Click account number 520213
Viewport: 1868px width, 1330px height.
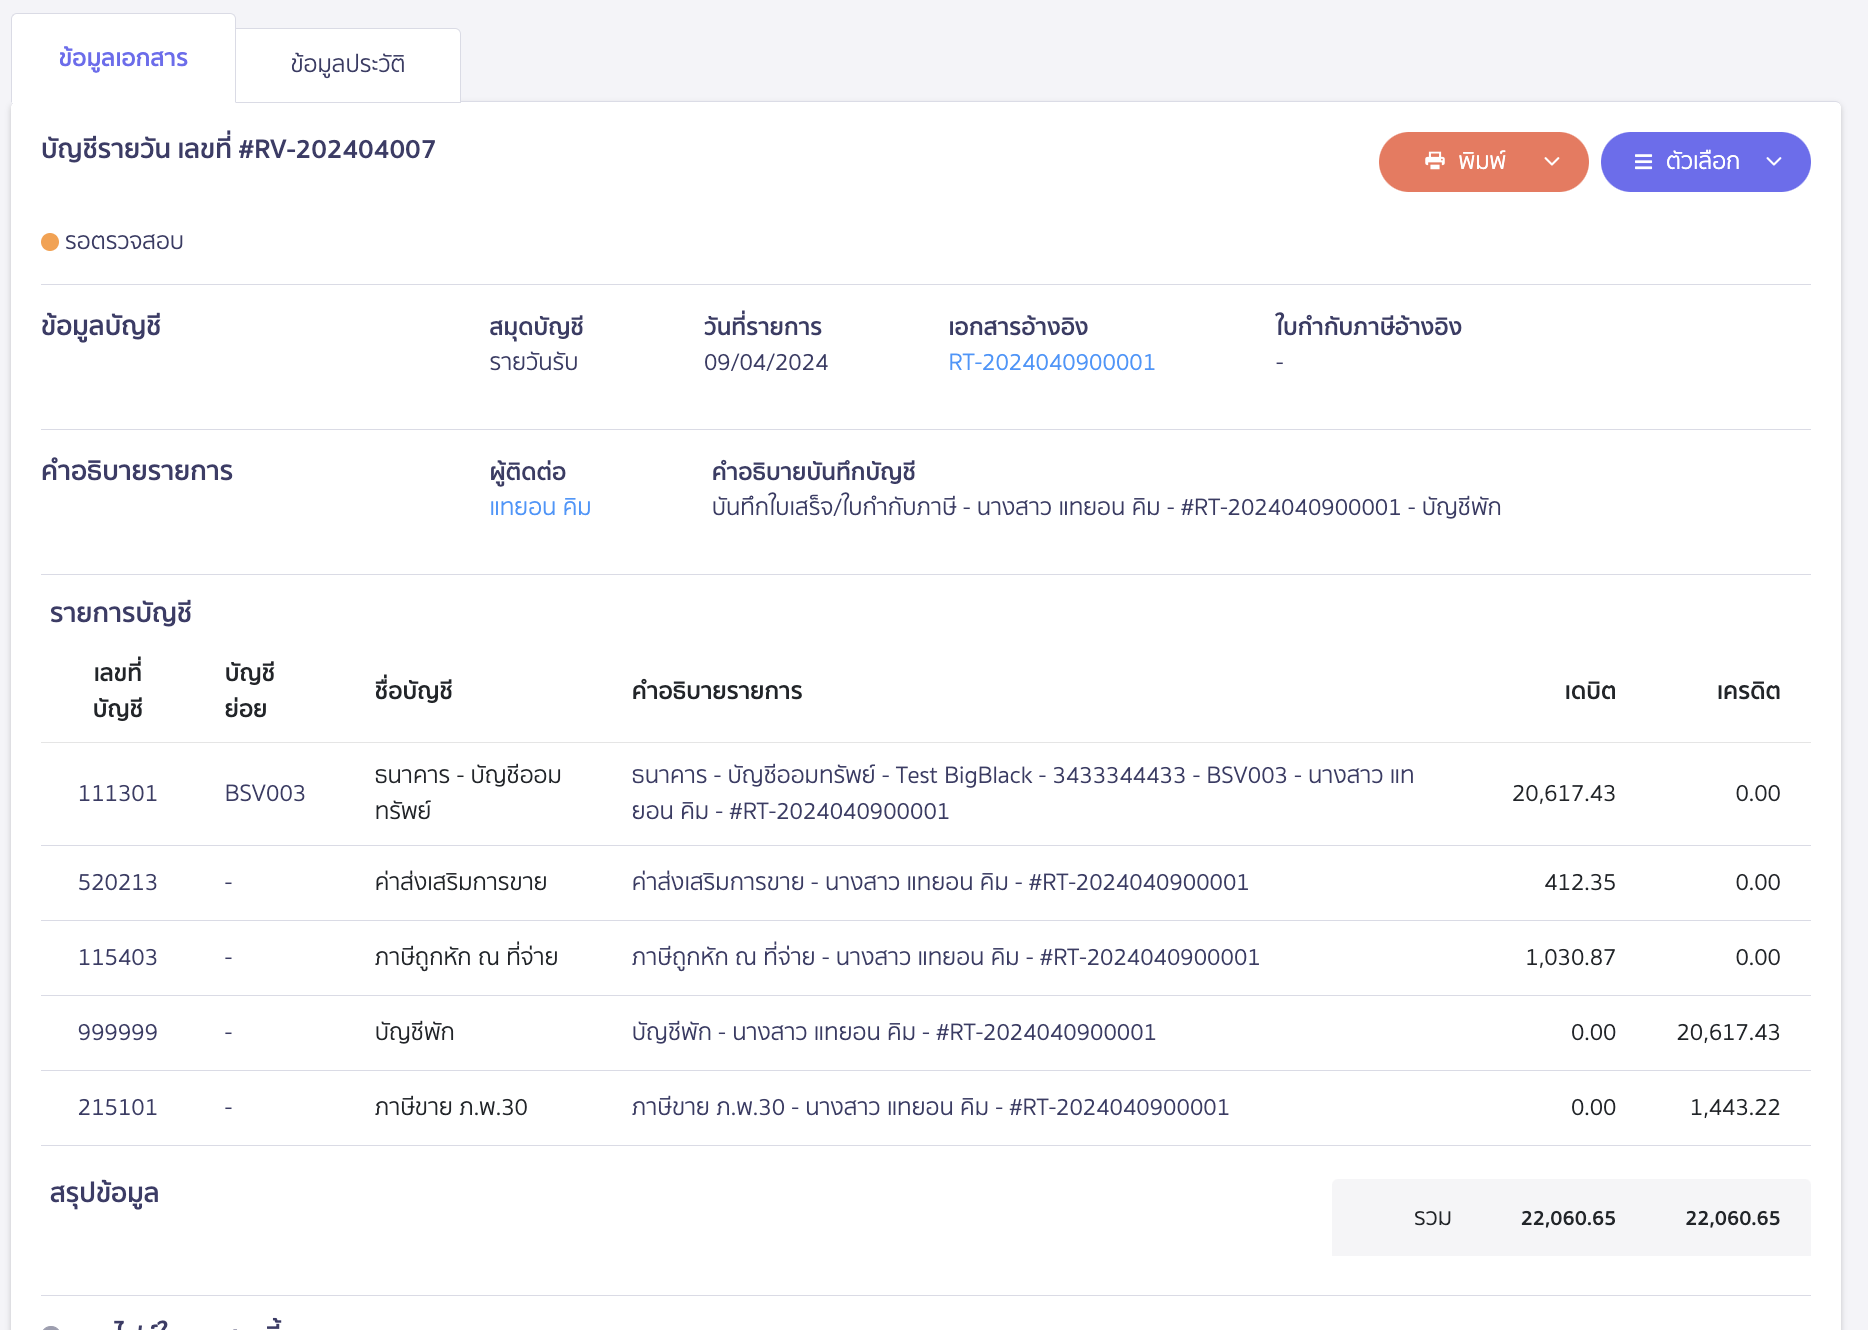click(118, 882)
